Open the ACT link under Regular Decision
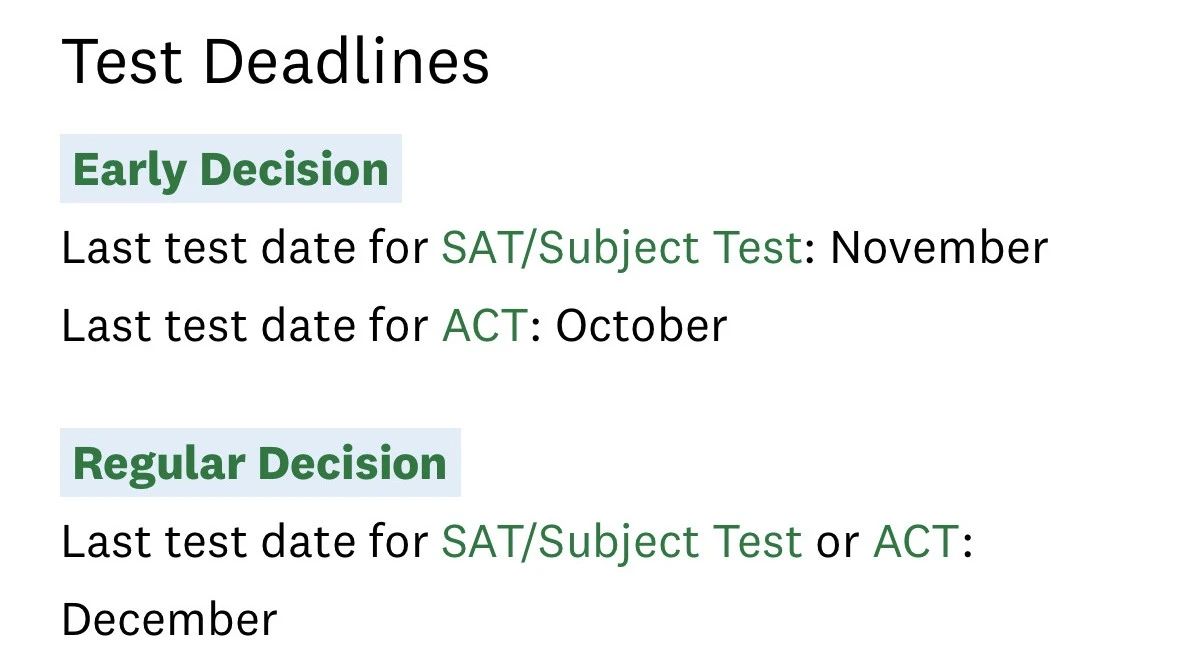 (x=917, y=541)
